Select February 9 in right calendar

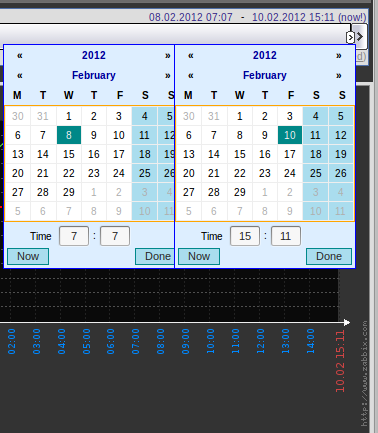point(265,135)
